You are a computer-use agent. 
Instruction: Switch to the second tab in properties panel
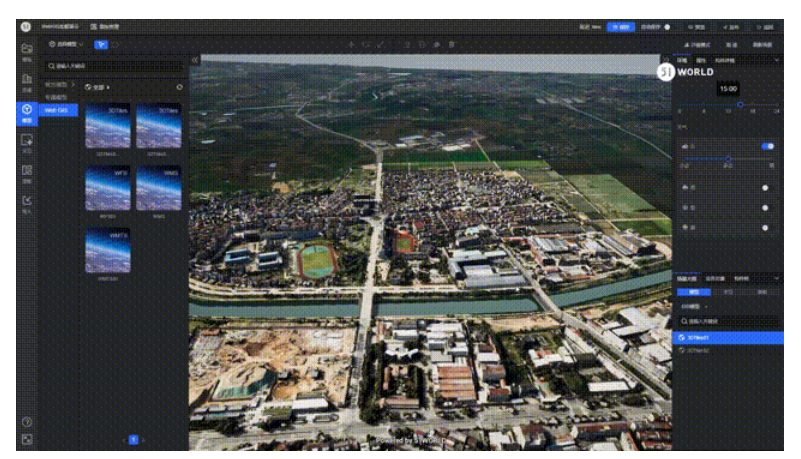pos(700,61)
